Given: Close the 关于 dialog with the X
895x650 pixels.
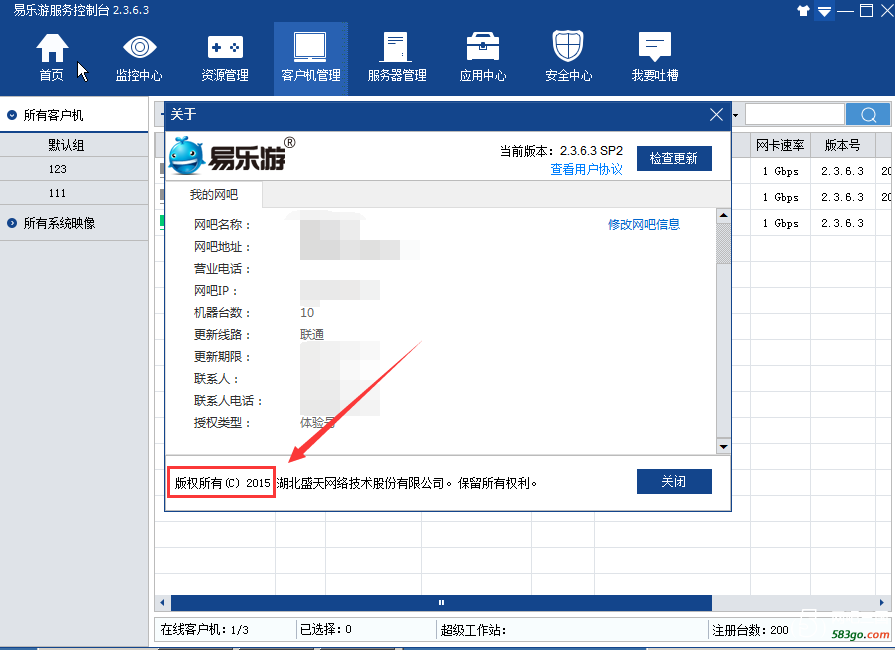Looking at the screenshot, I should pyautogui.click(x=716, y=115).
